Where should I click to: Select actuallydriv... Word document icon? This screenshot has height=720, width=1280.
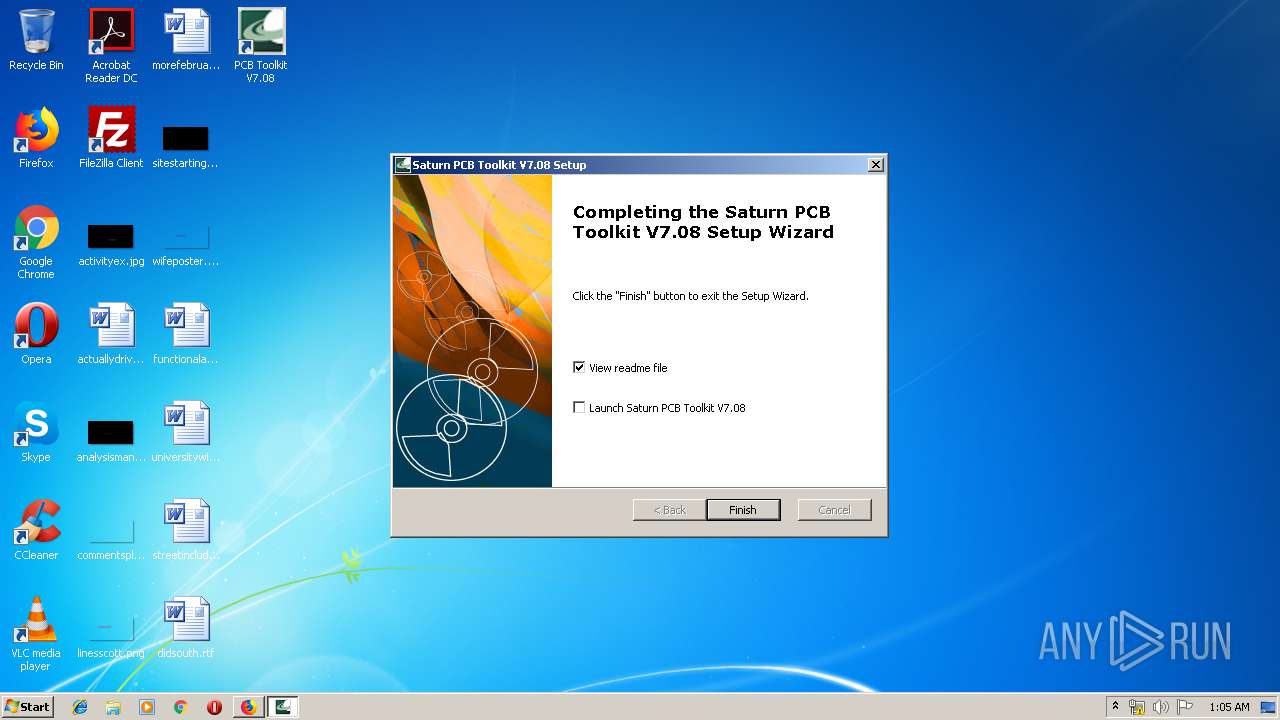[111, 334]
